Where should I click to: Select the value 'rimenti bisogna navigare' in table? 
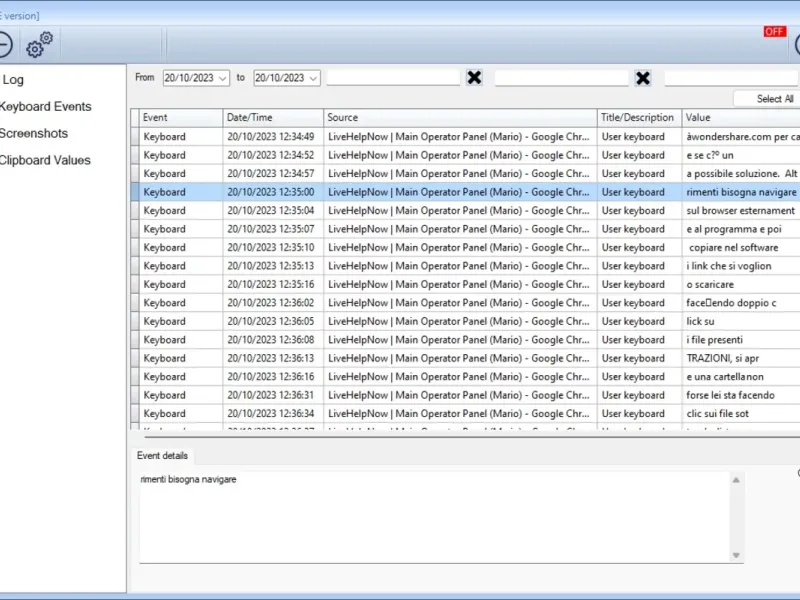click(741, 192)
